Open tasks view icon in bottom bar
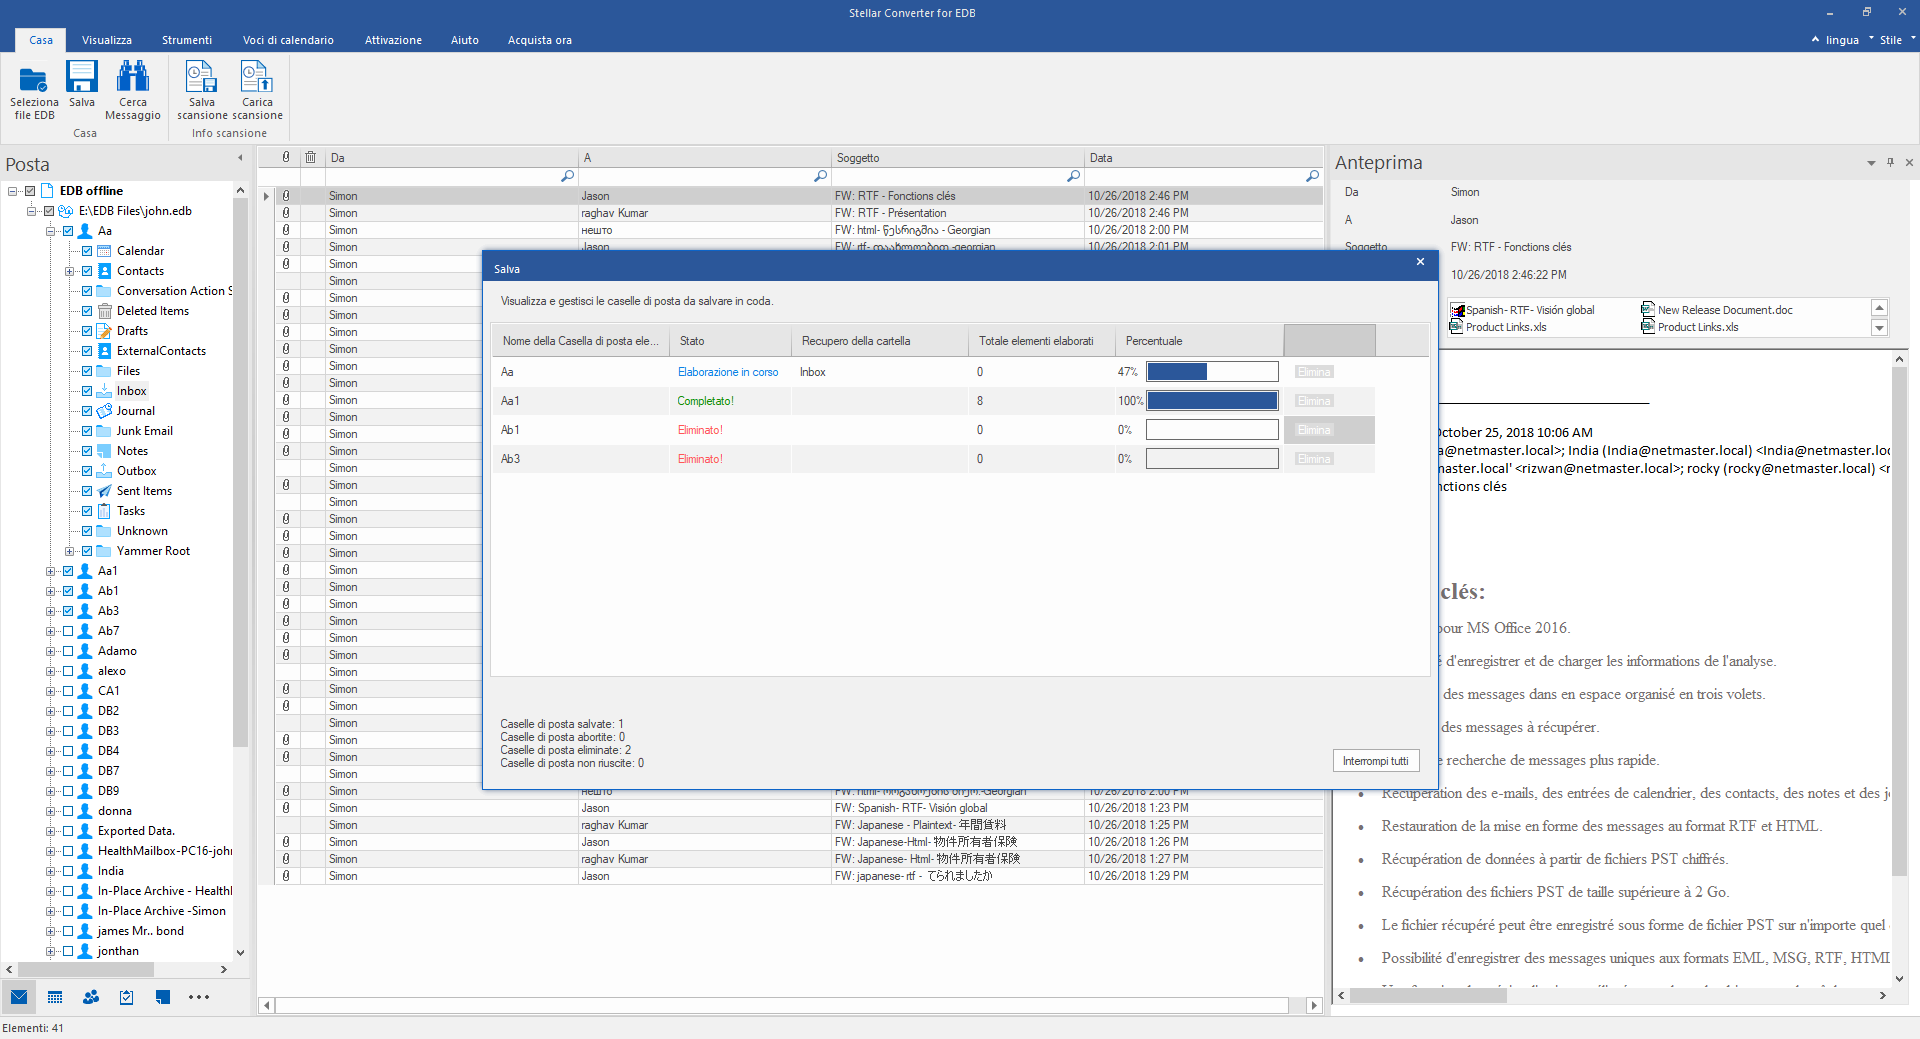This screenshot has width=1920, height=1039. coord(127,997)
